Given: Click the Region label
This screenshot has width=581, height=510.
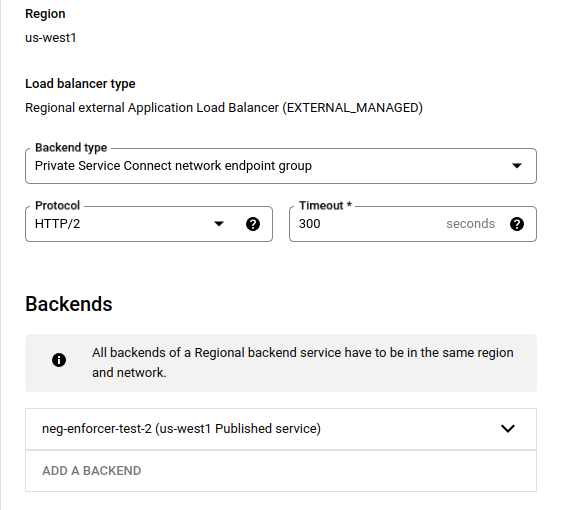Looking at the screenshot, I should pyautogui.click(x=45, y=14).
